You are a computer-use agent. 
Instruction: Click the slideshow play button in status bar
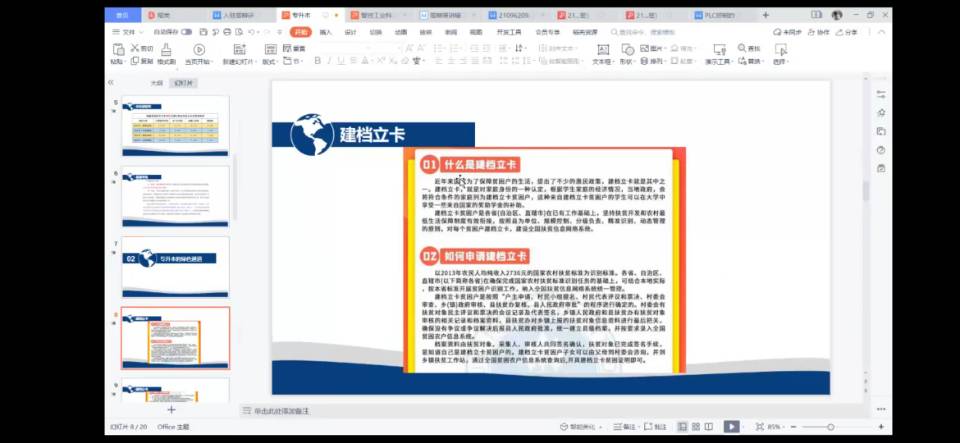pyautogui.click(x=731, y=427)
